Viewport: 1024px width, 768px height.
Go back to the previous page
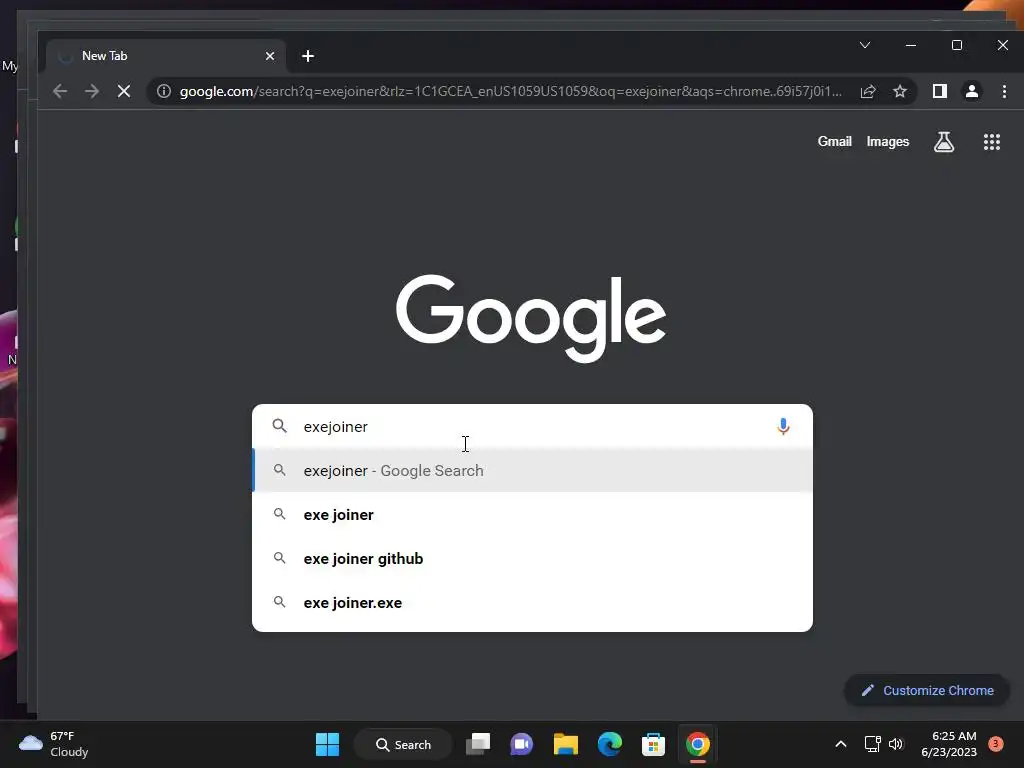(60, 91)
